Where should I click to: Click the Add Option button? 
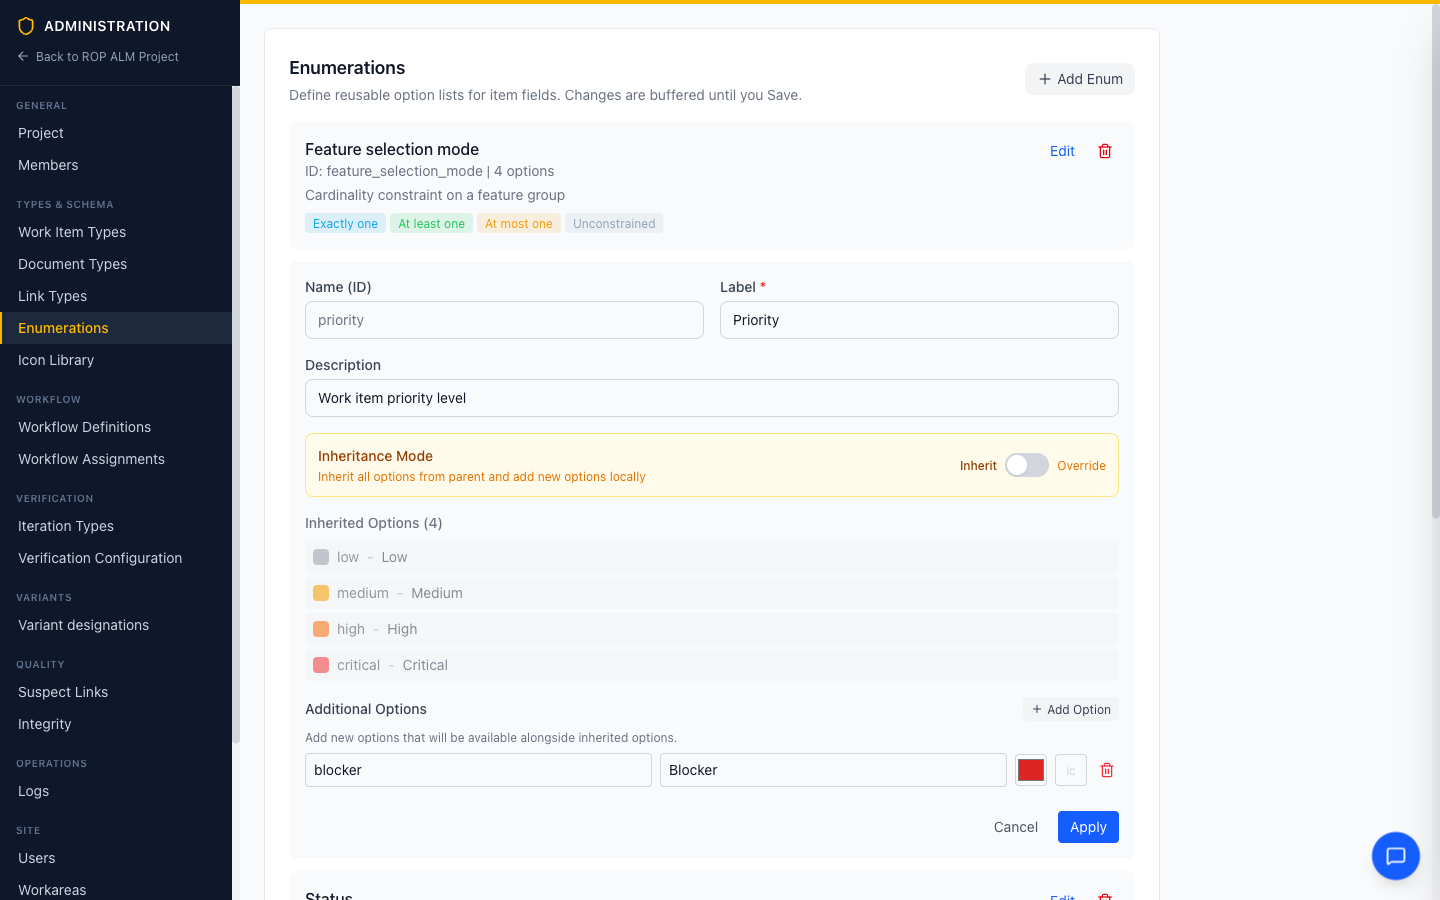coord(1071,709)
